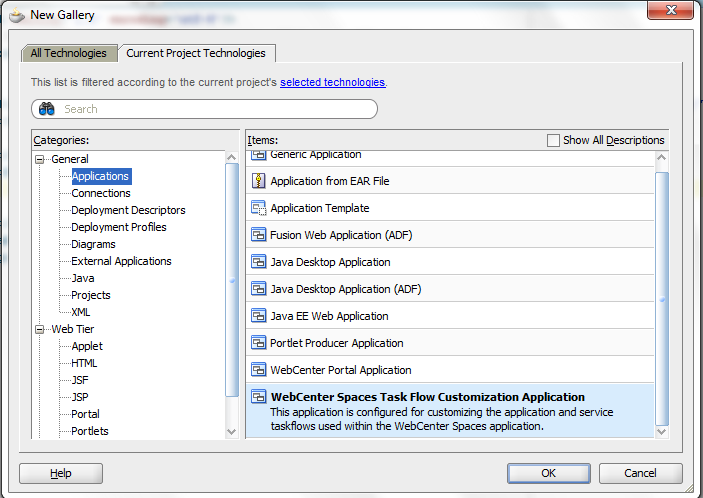The image size is (703, 498).
Task: Pick Java Desktop Application (ADF) item
Action: tap(450, 289)
